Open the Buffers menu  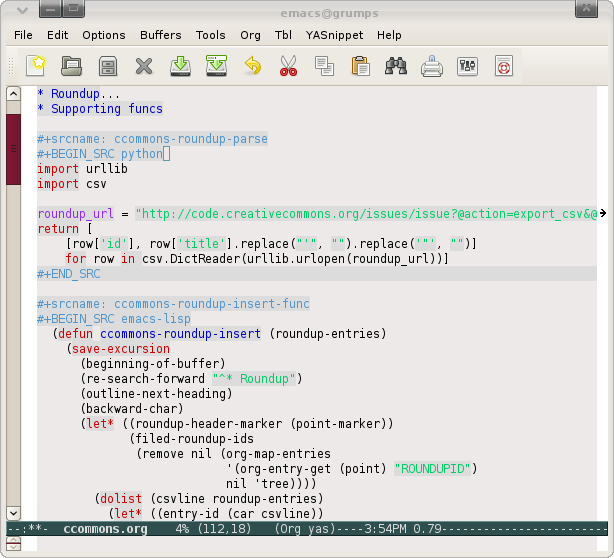pyautogui.click(x=161, y=35)
